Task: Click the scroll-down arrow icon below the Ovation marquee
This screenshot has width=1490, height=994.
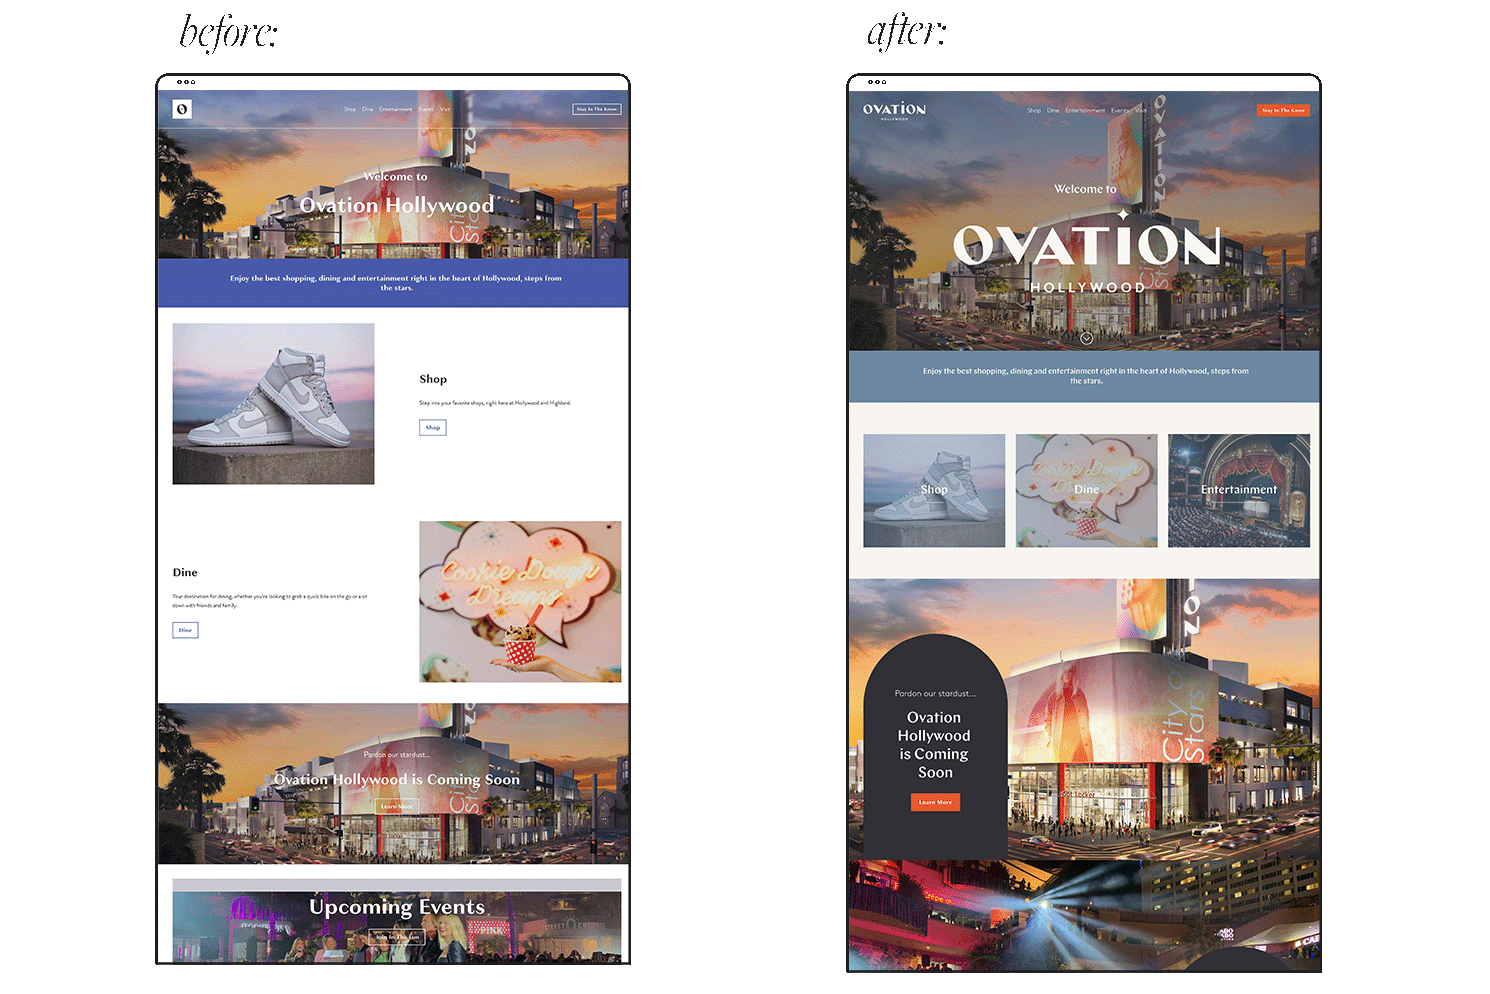Action: coord(1085,338)
